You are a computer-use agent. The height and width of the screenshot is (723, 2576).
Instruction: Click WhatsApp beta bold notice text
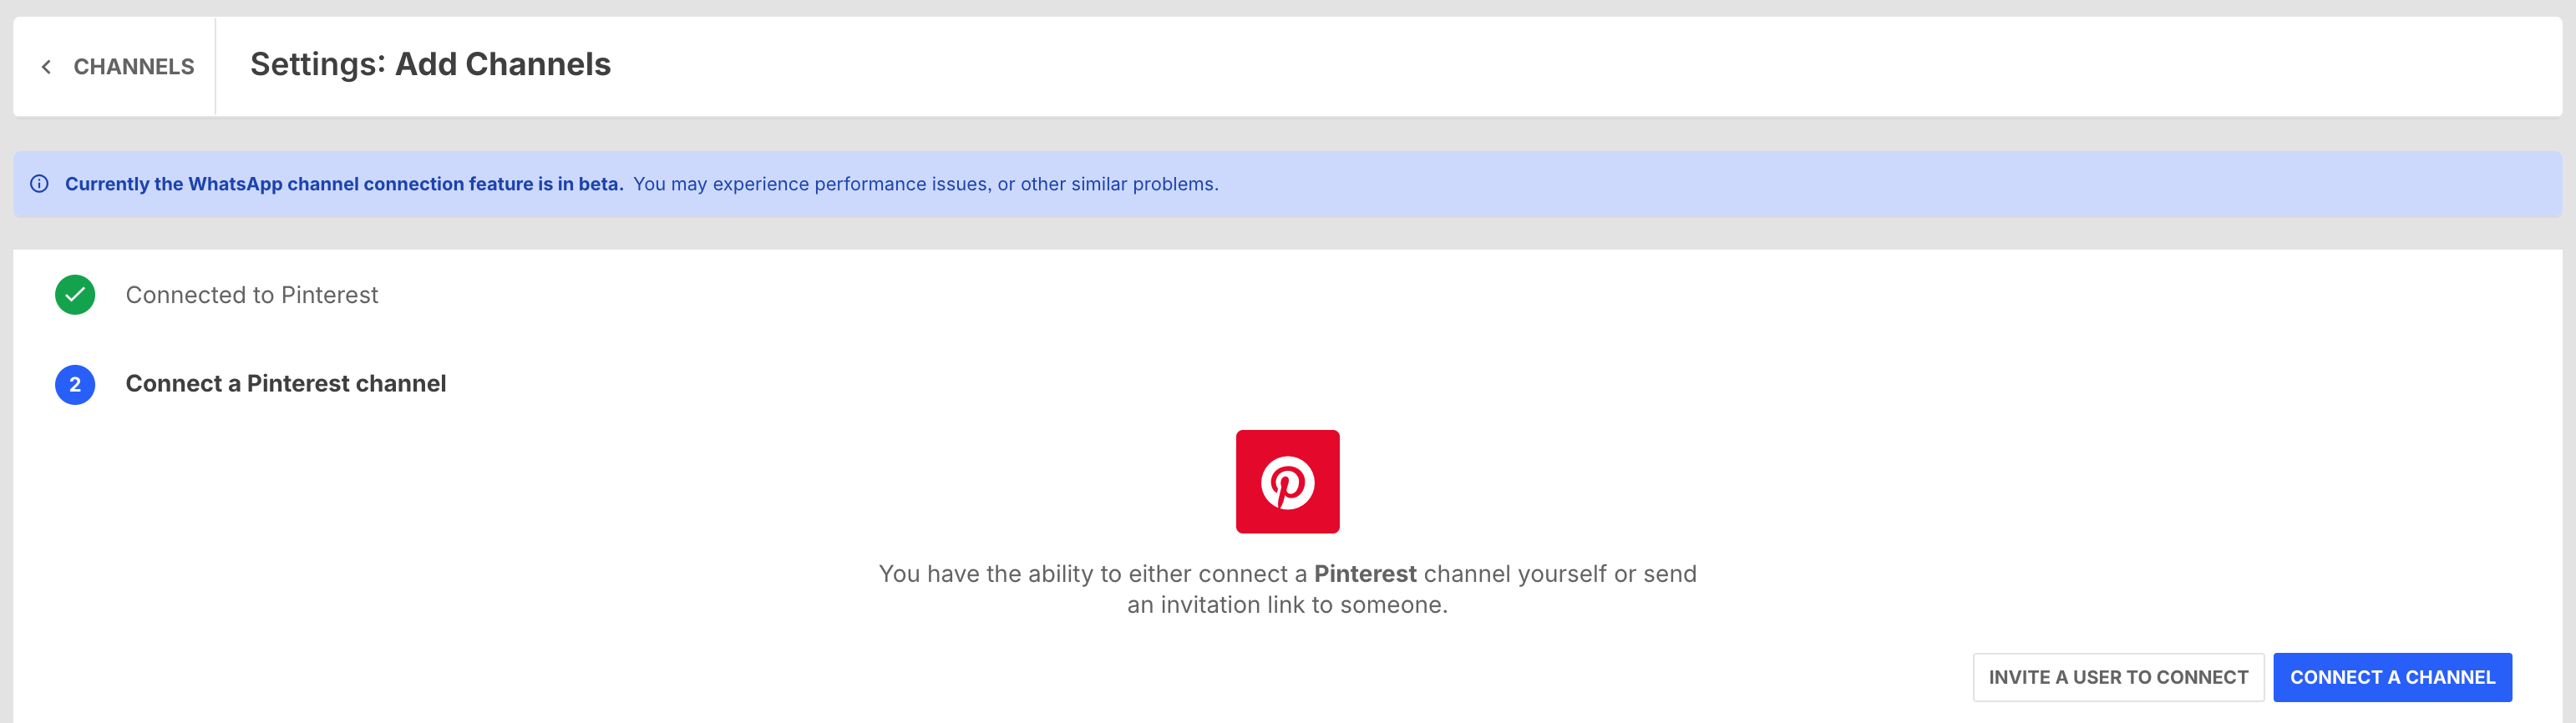(344, 184)
